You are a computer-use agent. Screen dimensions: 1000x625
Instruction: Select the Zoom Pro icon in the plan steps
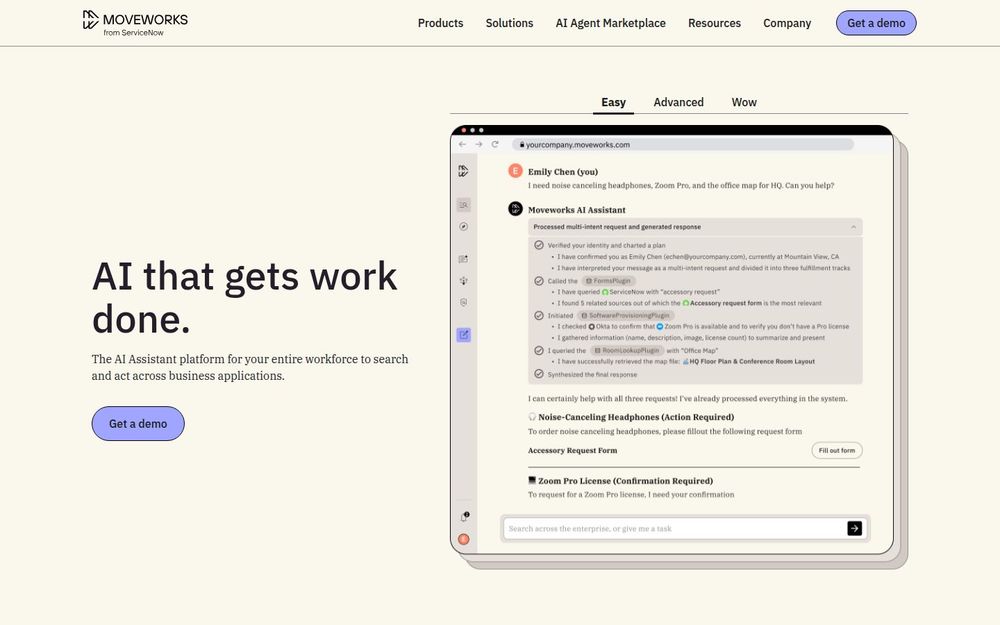(659, 326)
